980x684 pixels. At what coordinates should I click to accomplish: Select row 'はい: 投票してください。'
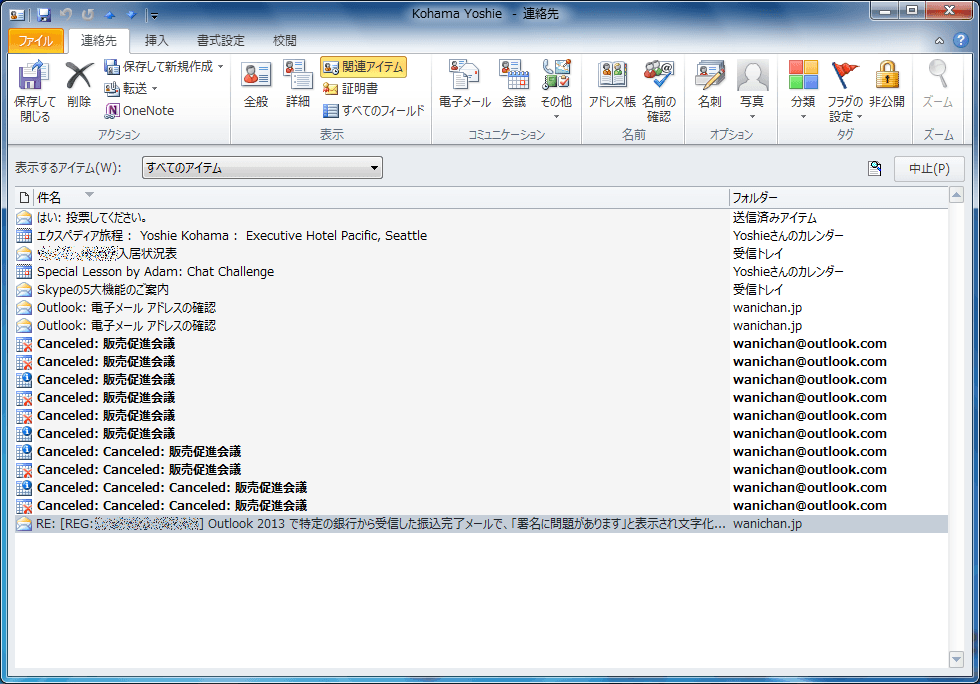(481, 218)
